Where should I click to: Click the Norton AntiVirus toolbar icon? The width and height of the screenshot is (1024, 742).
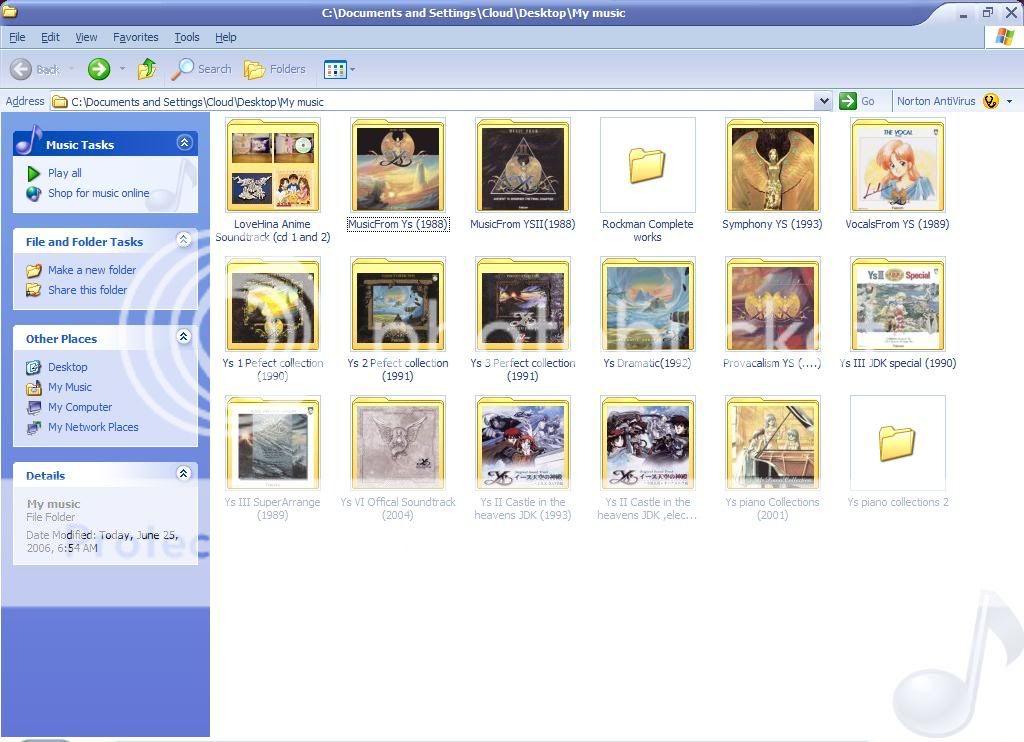pos(990,101)
